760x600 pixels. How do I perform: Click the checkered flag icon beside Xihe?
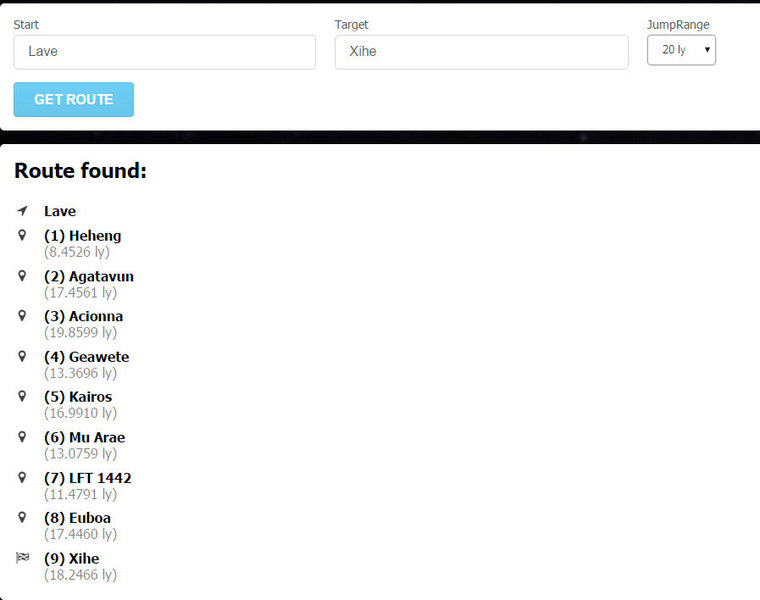pos(22,558)
